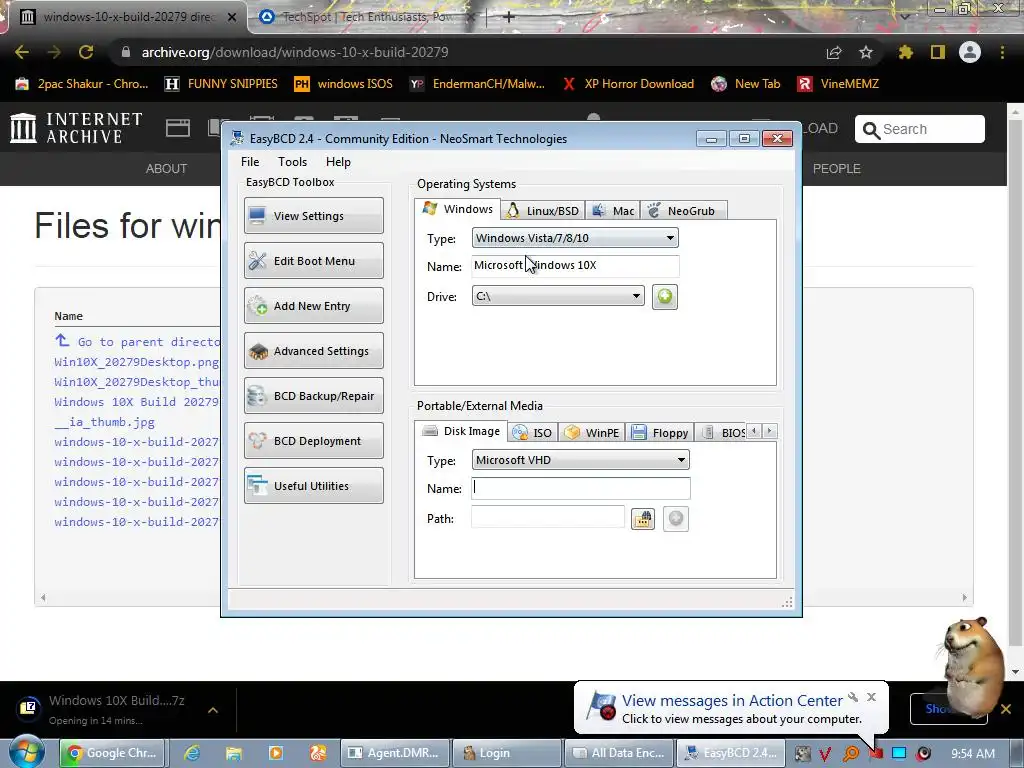Open BCD Deployment section
This screenshot has width=1024, height=768.
(x=313, y=441)
